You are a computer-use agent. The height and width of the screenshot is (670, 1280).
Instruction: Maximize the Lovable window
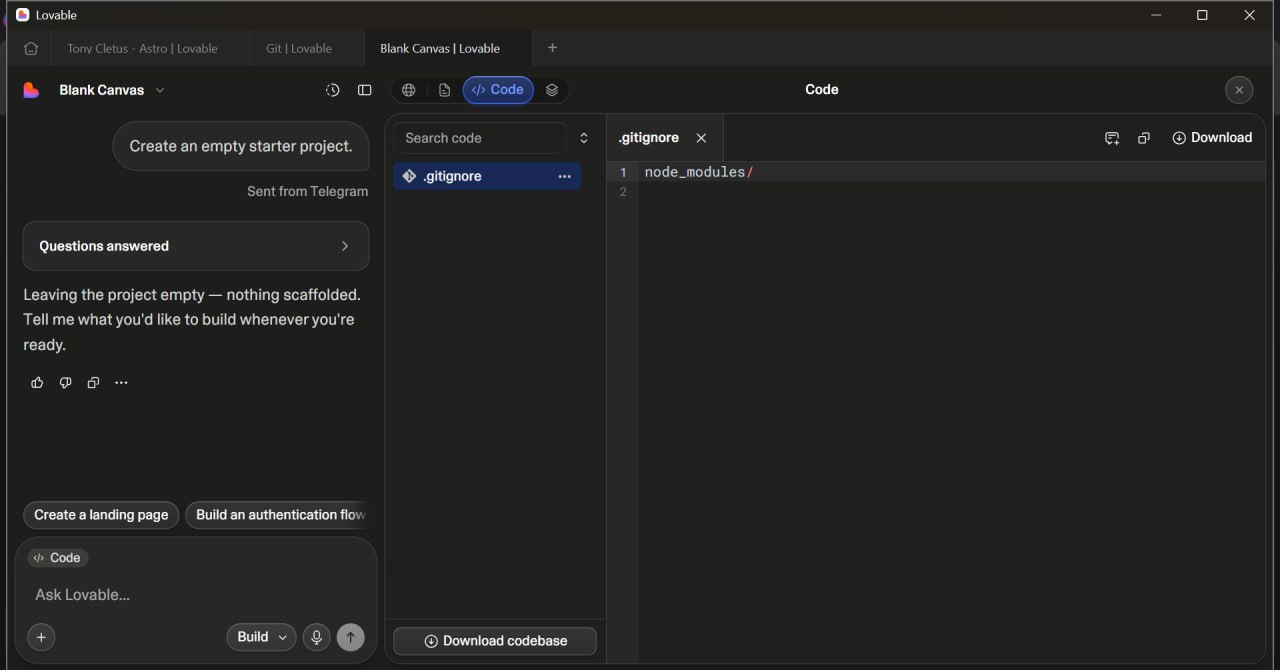point(1202,15)
